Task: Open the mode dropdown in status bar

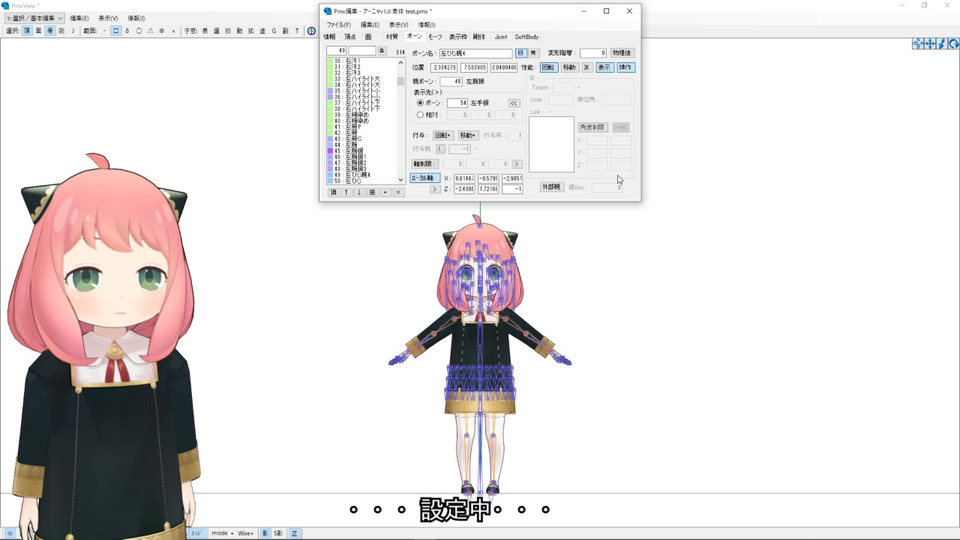Action: [x=222, y=533]
